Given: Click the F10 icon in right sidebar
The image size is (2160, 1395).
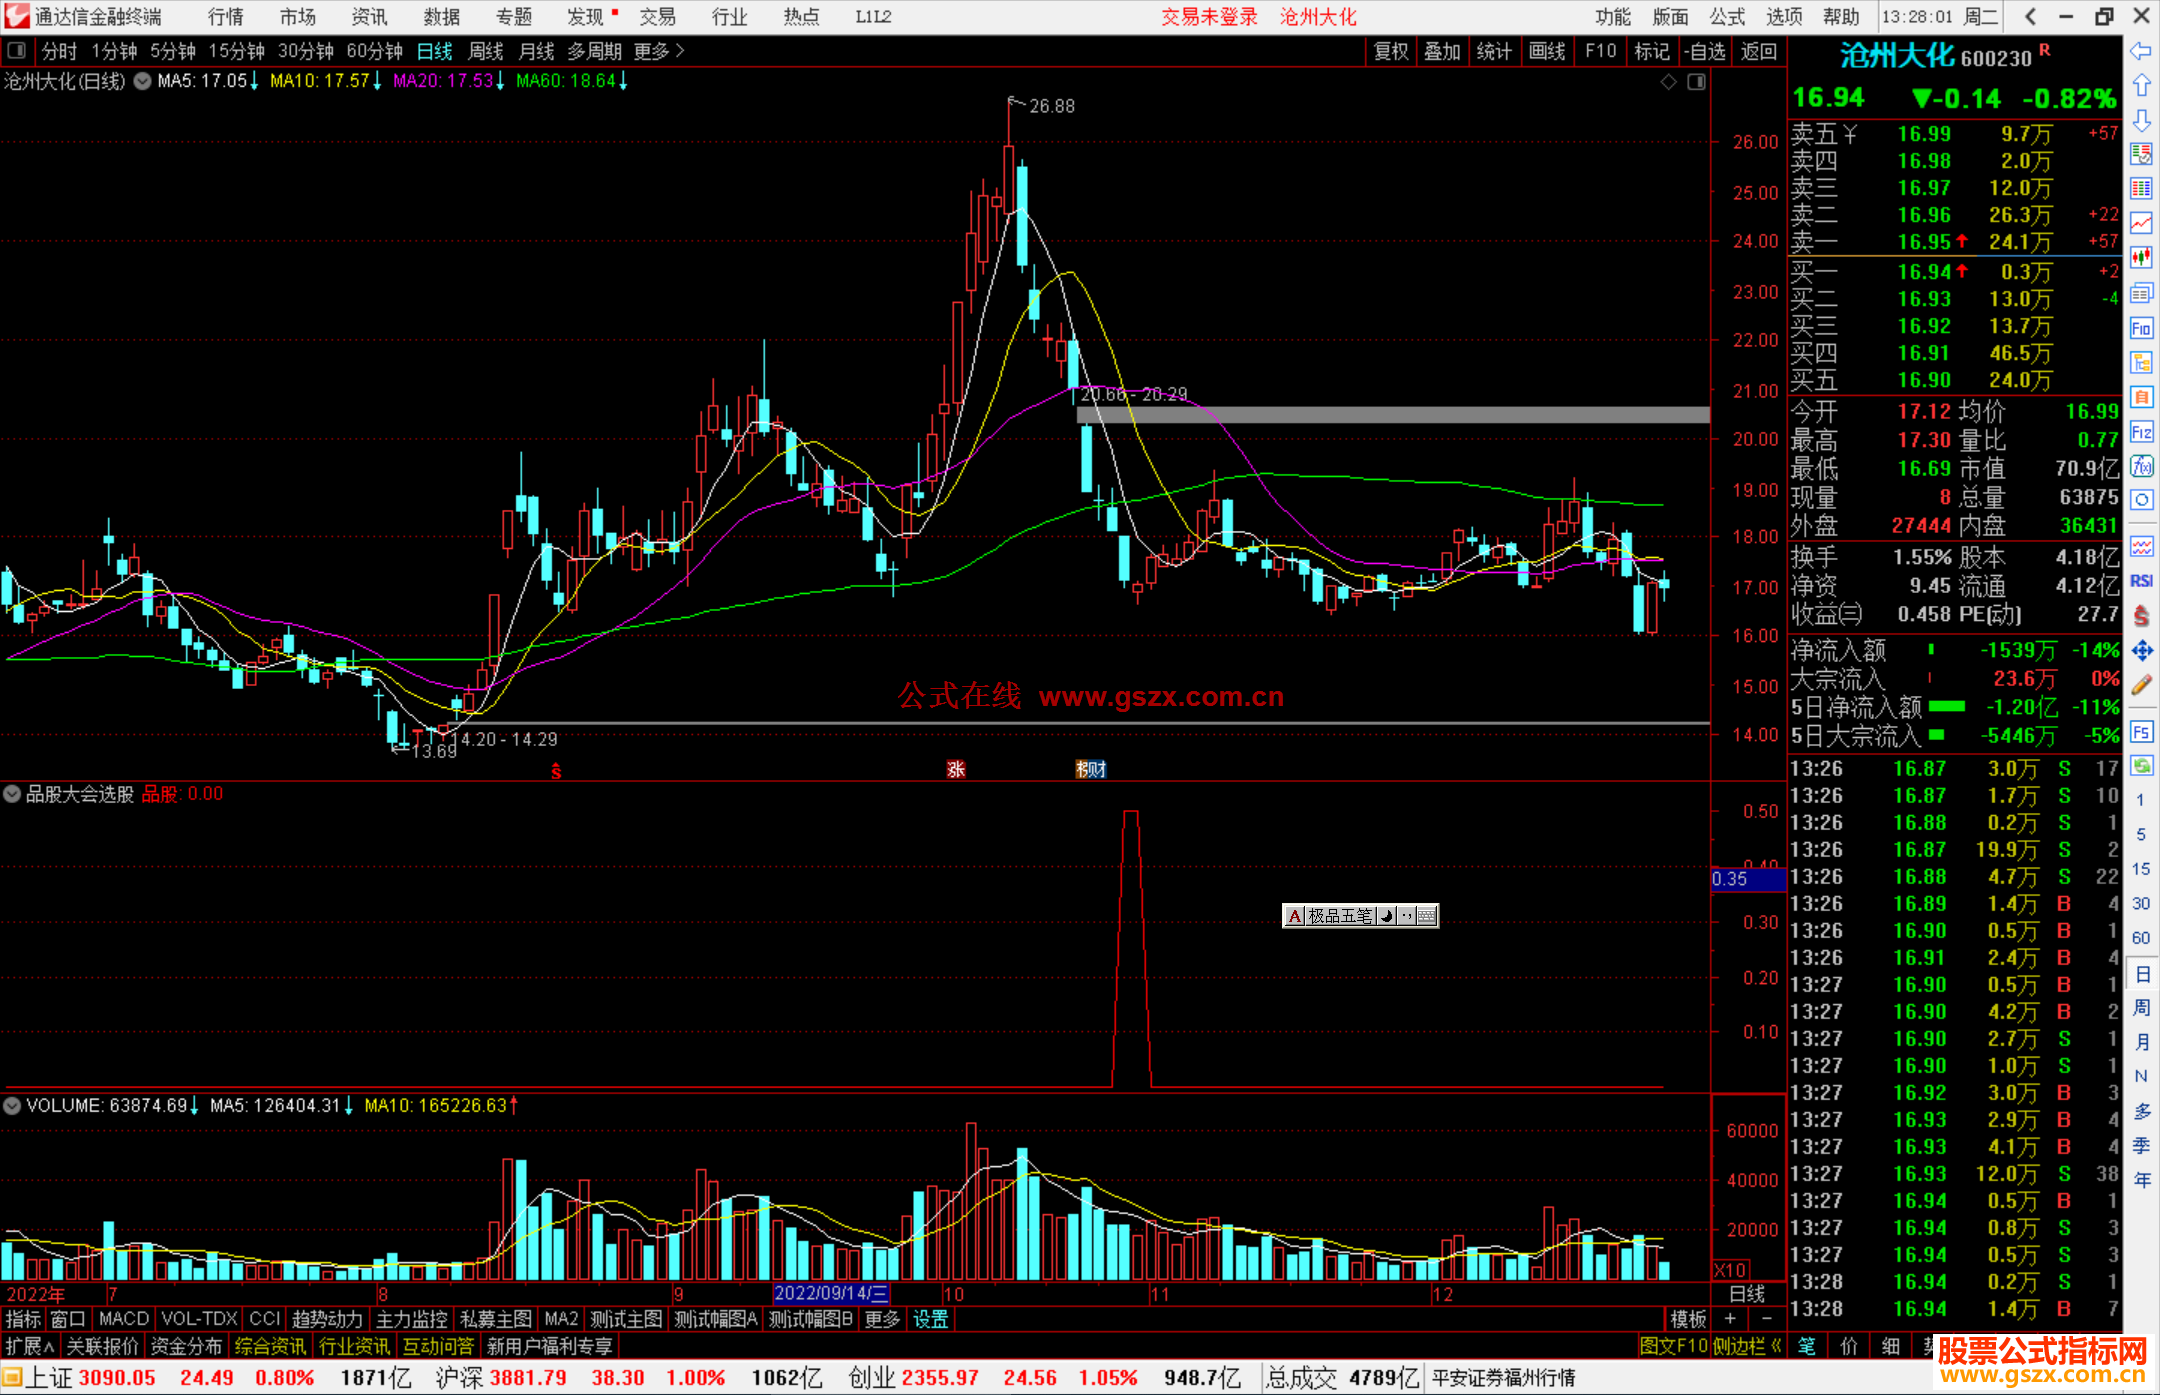Looking at the screenshot, I should click(x=2141, y=328).
